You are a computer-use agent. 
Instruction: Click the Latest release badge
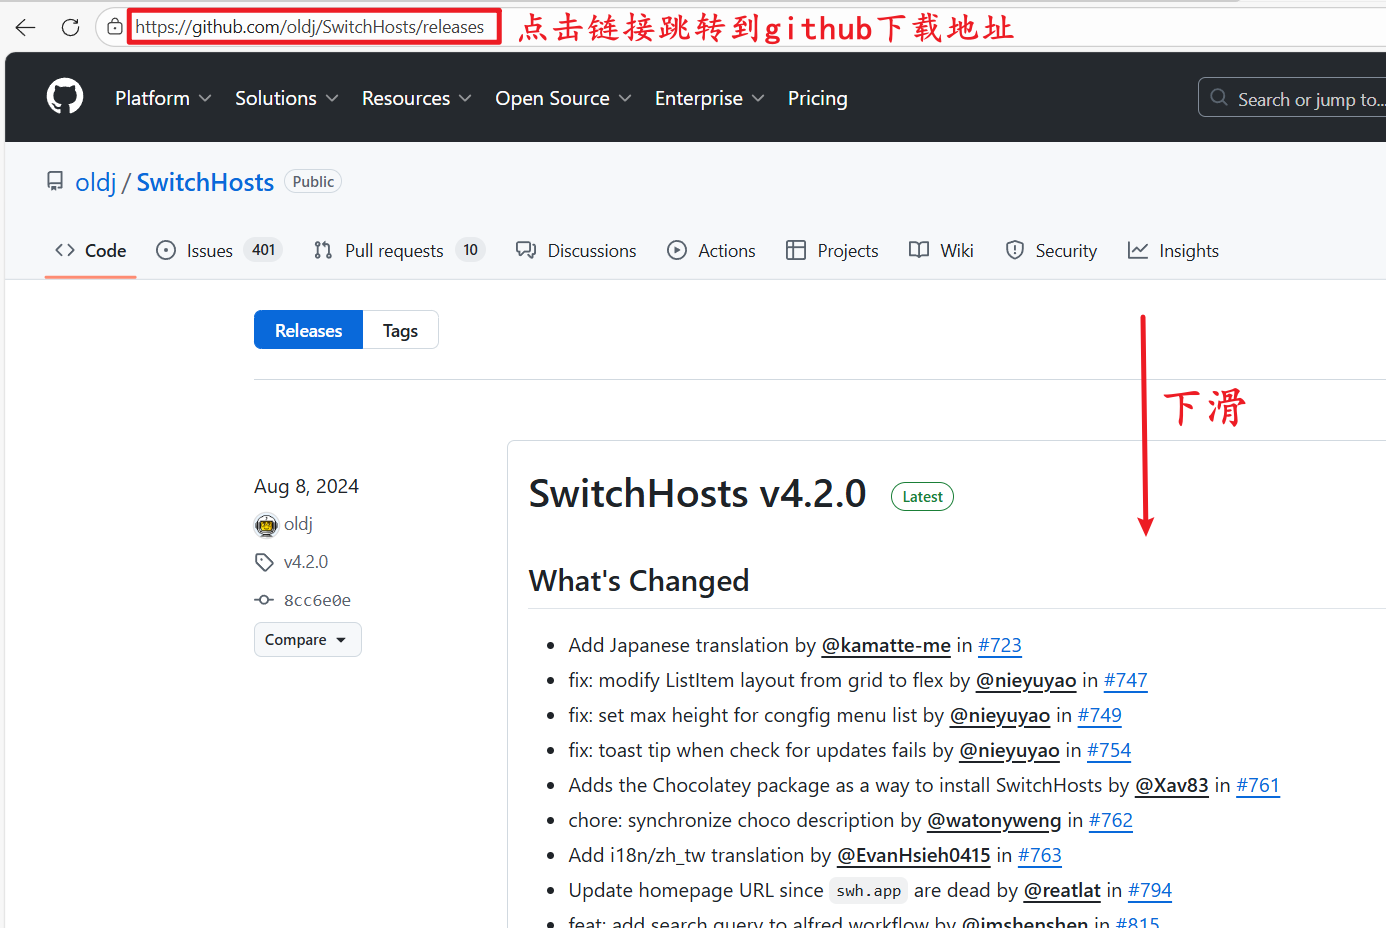pyautogui.click(x=922, y=497)
